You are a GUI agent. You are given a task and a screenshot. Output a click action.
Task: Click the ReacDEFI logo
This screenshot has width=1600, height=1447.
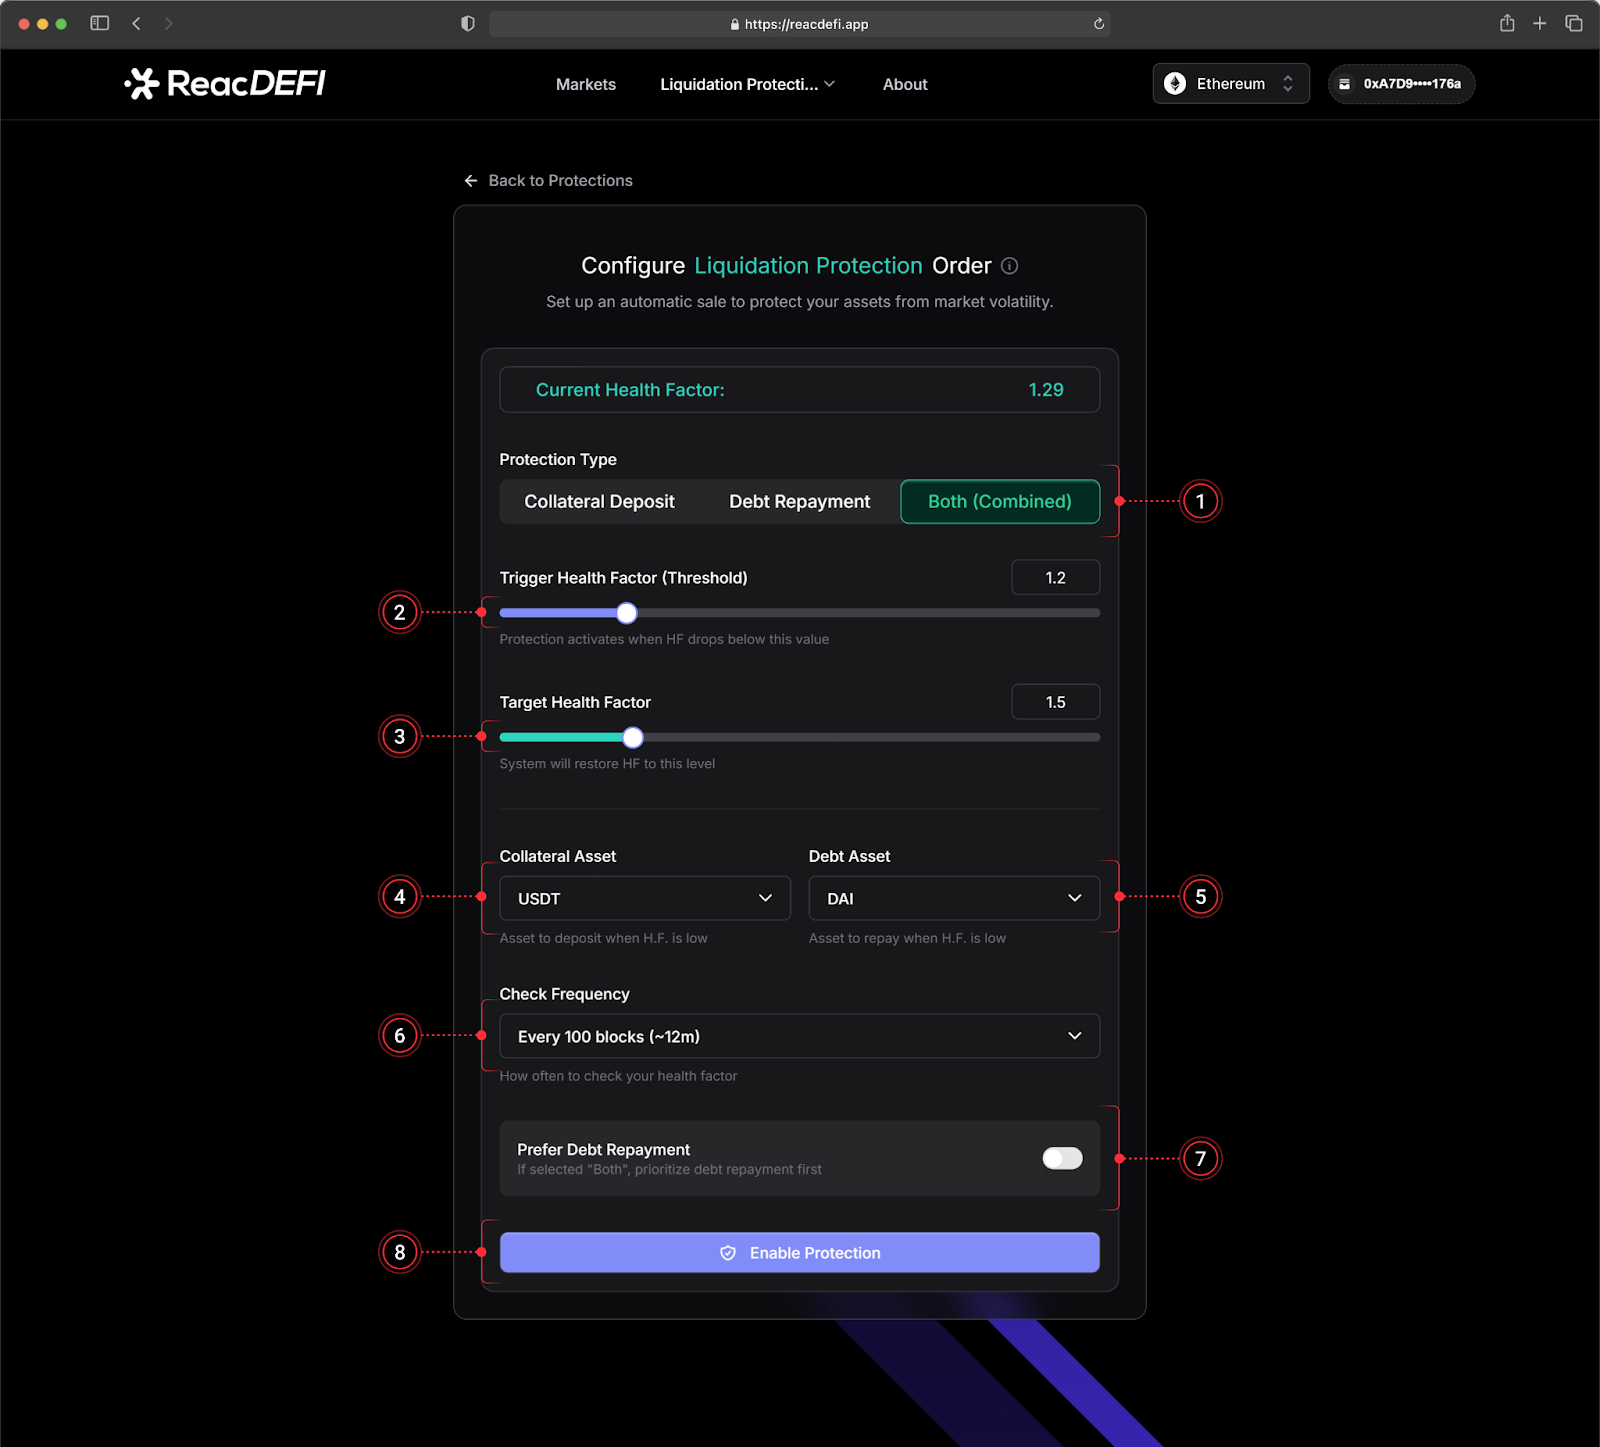(225, 84)
